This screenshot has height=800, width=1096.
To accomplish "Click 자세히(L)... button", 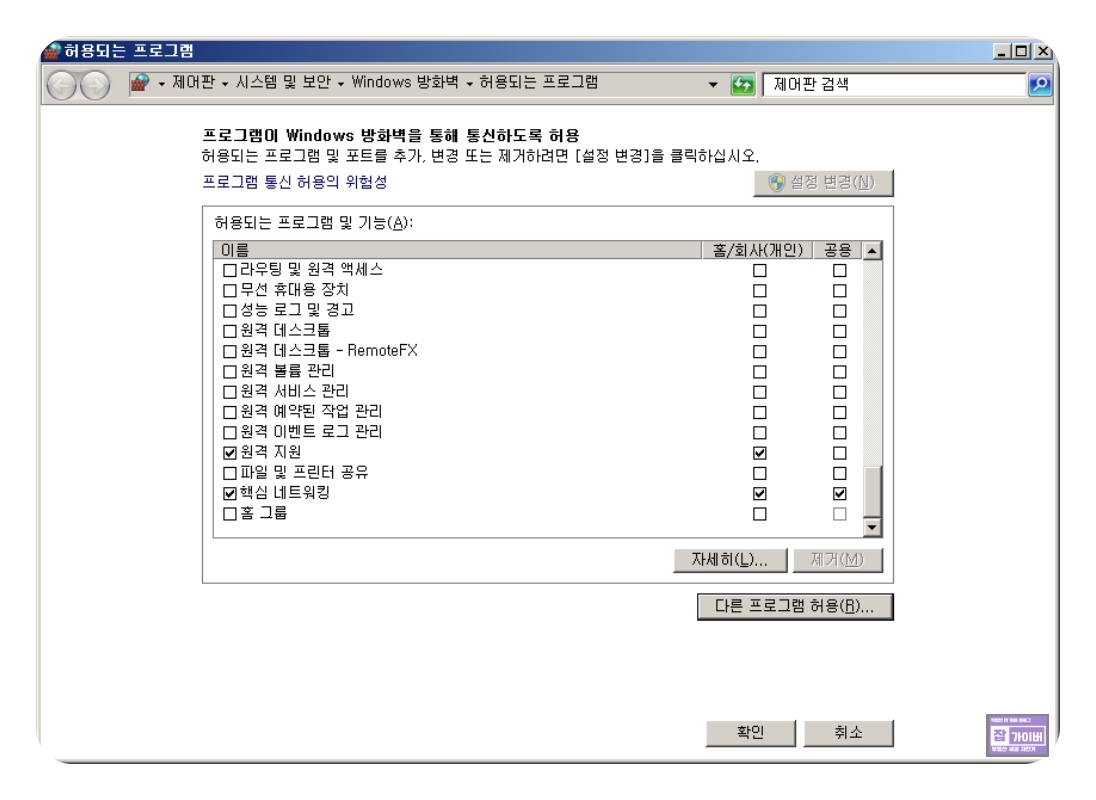I will (x=730, y=560).
